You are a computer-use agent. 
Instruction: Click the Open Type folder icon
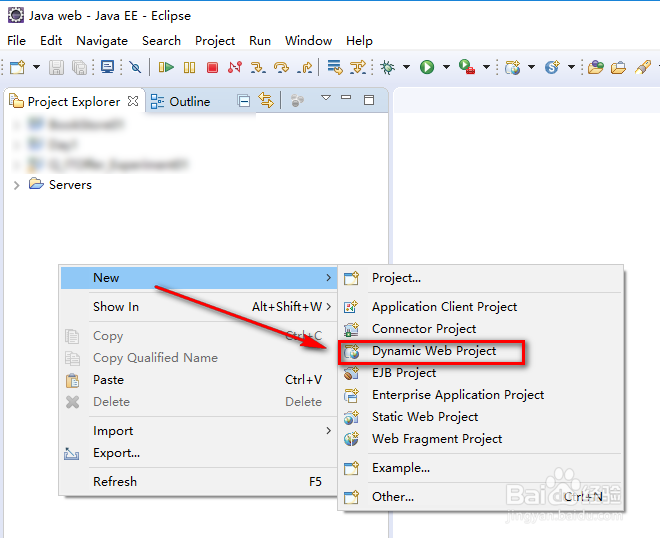tap(596, 67)
